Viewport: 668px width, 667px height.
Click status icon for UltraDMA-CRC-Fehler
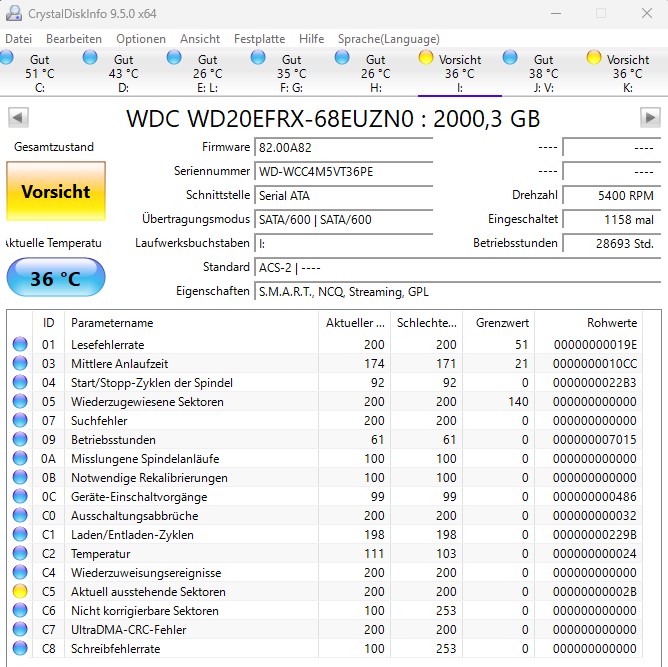coord(20,629)
